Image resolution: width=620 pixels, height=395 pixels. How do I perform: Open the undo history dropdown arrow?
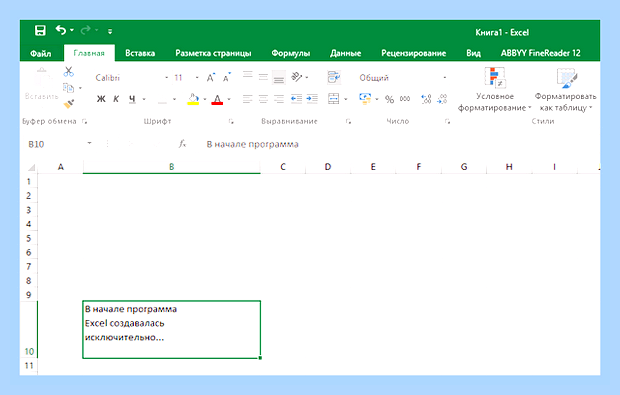pos(72,30)
